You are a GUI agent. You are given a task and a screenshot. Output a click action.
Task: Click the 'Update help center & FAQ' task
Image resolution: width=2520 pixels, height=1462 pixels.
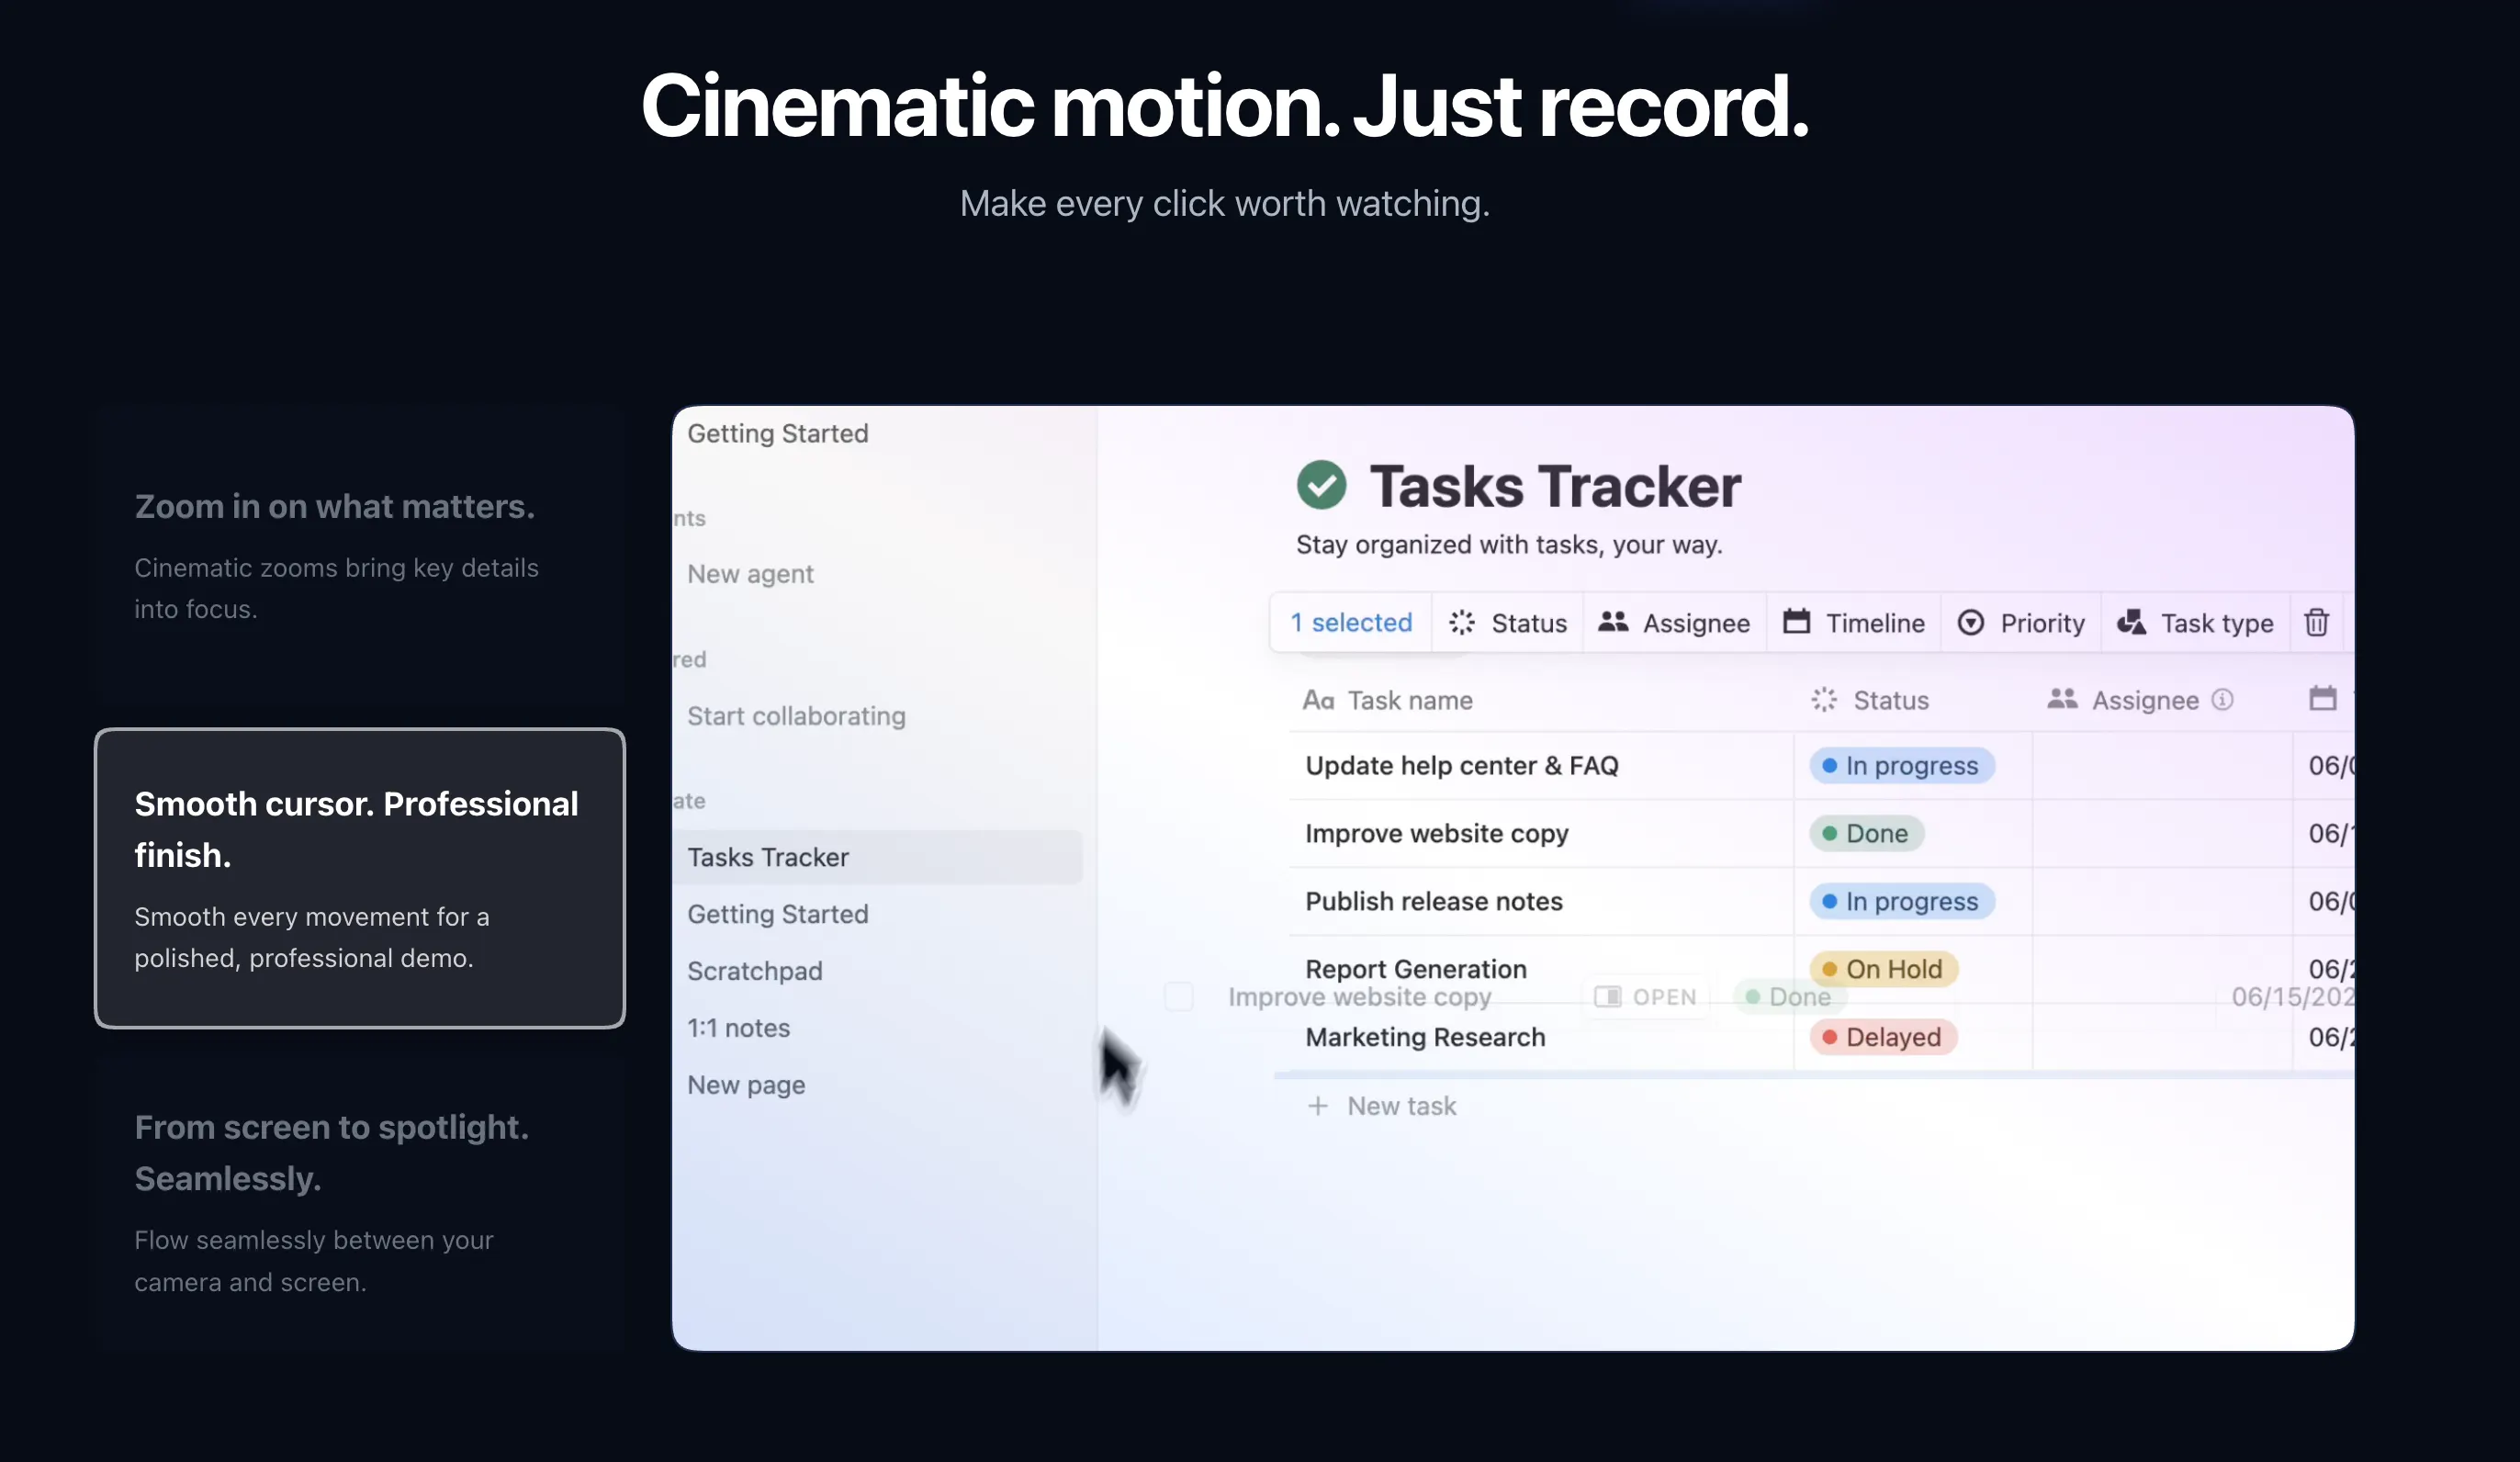point(1461,766)
